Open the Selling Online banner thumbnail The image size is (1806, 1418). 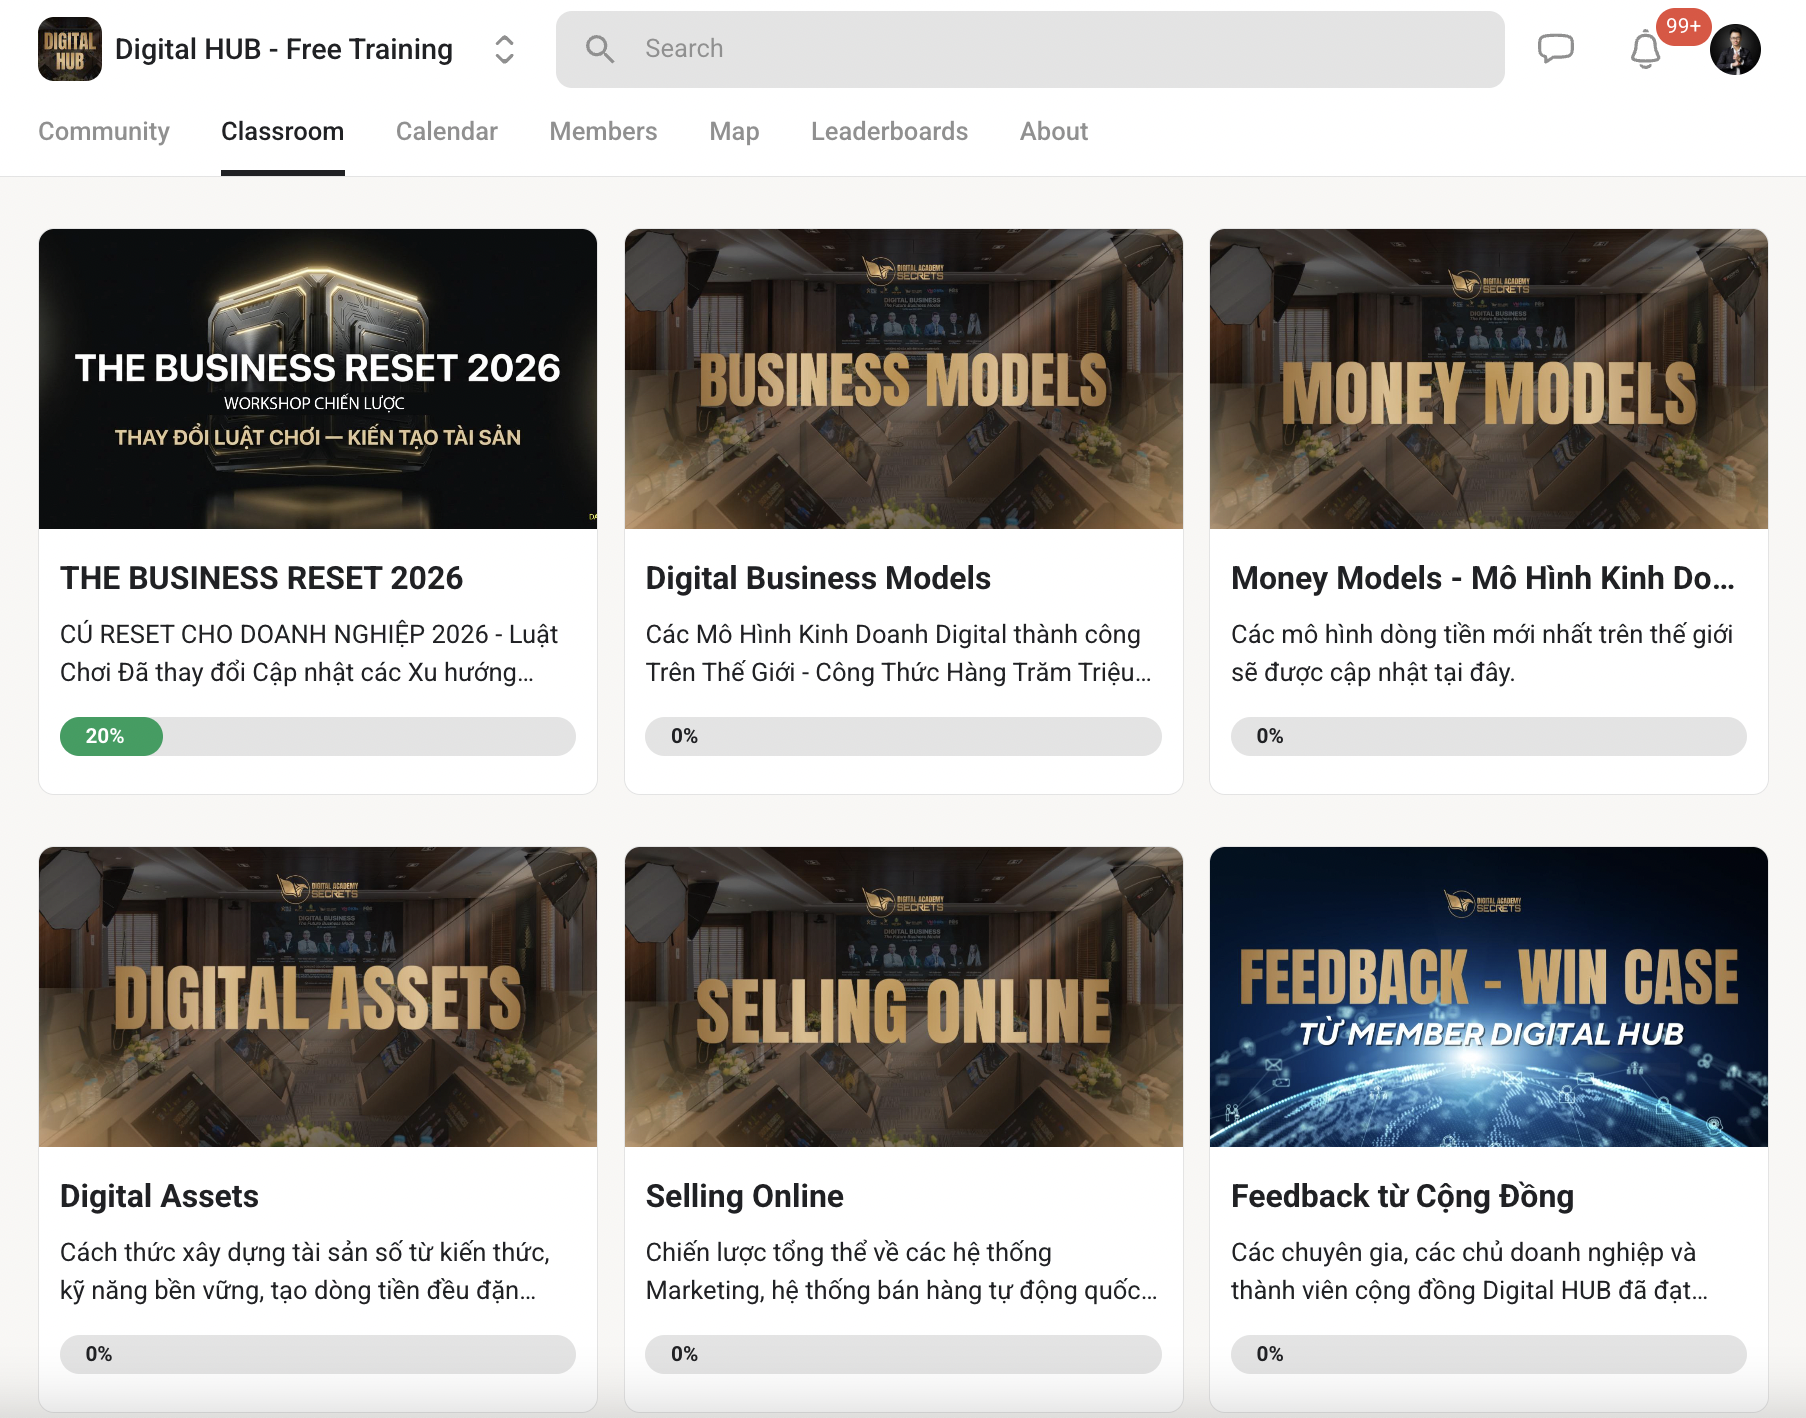[x=903, y=997]
